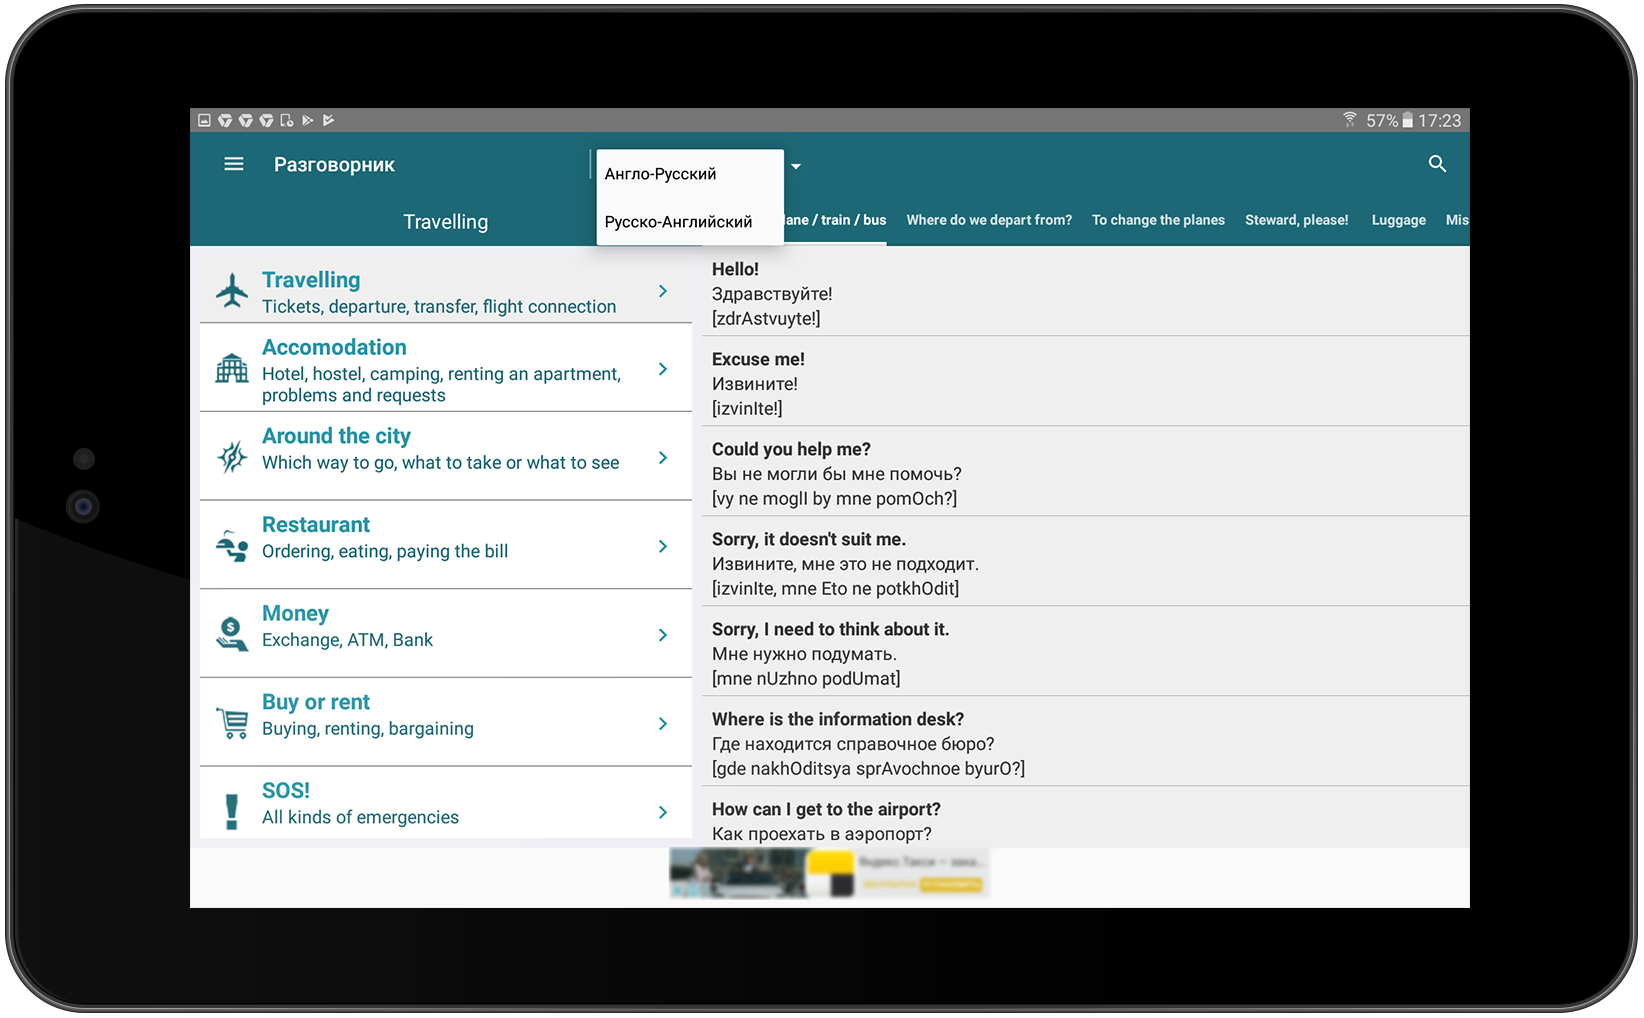
Task: Open the SOS! category title
Action: coord(286,790)
